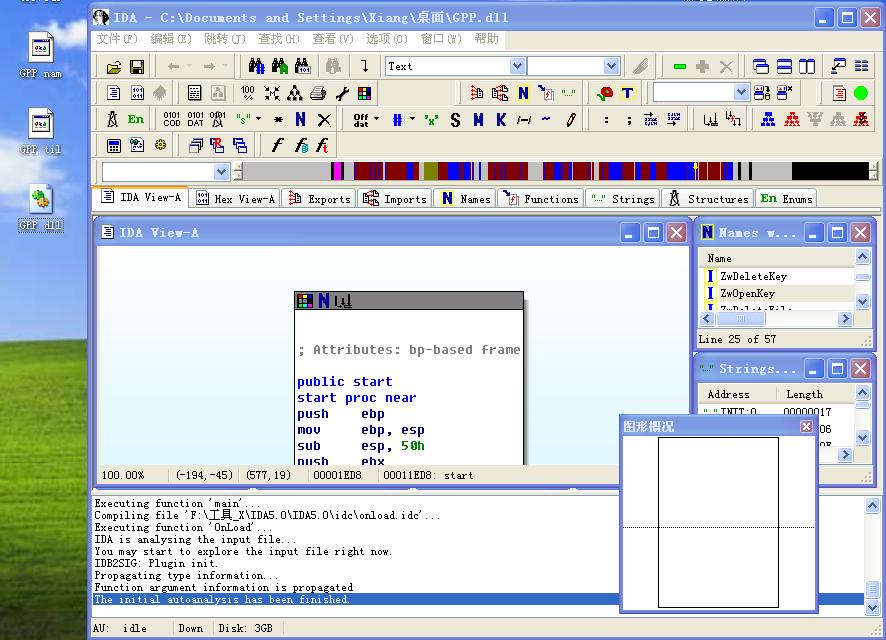Cascade windows via the overlapping windows icon
Viewport: 886px width, 640px height.
point(761,67)
